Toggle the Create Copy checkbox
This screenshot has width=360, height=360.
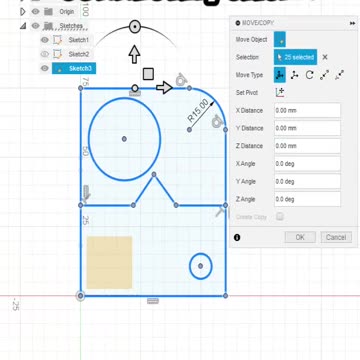coord(280,217)
